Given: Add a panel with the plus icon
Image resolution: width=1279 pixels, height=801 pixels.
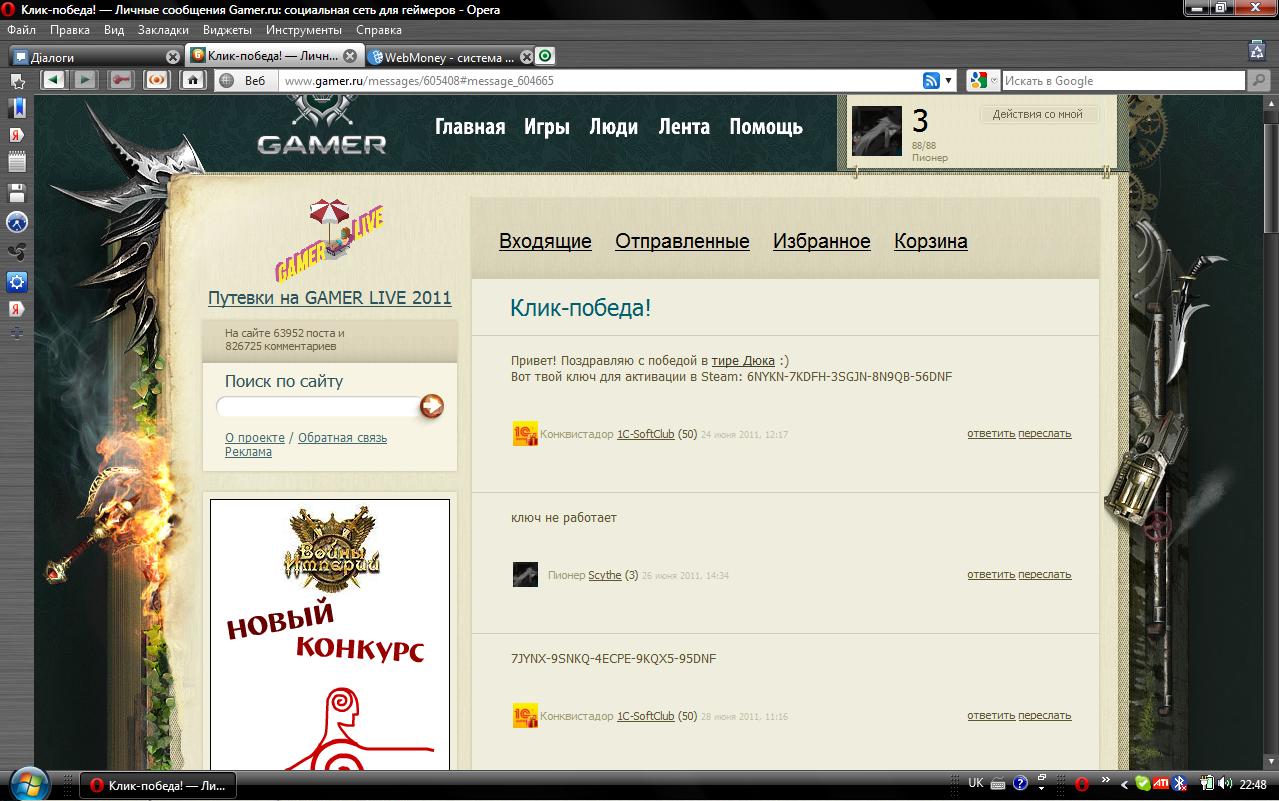Looking at the screenshot, I should click(17, 333).
